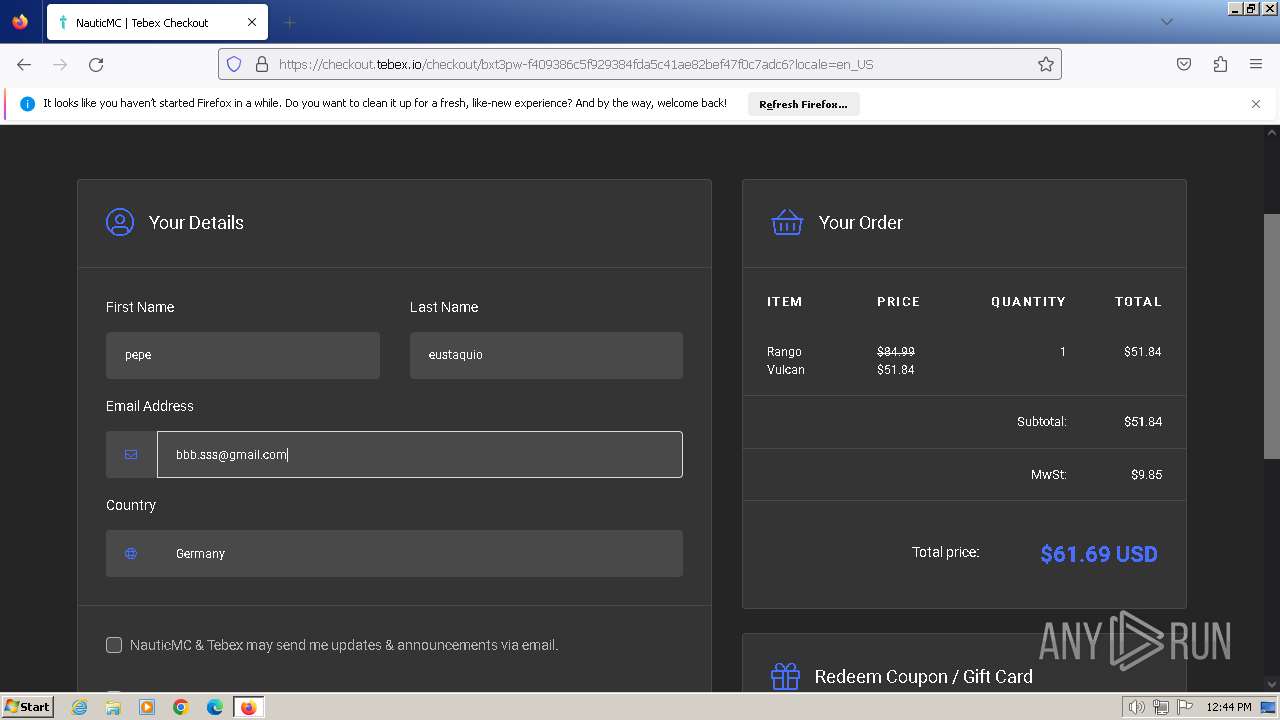This screenshot has height=720, width=1280.
Task: View site security padlock info
Action: [x=262, y=64]
